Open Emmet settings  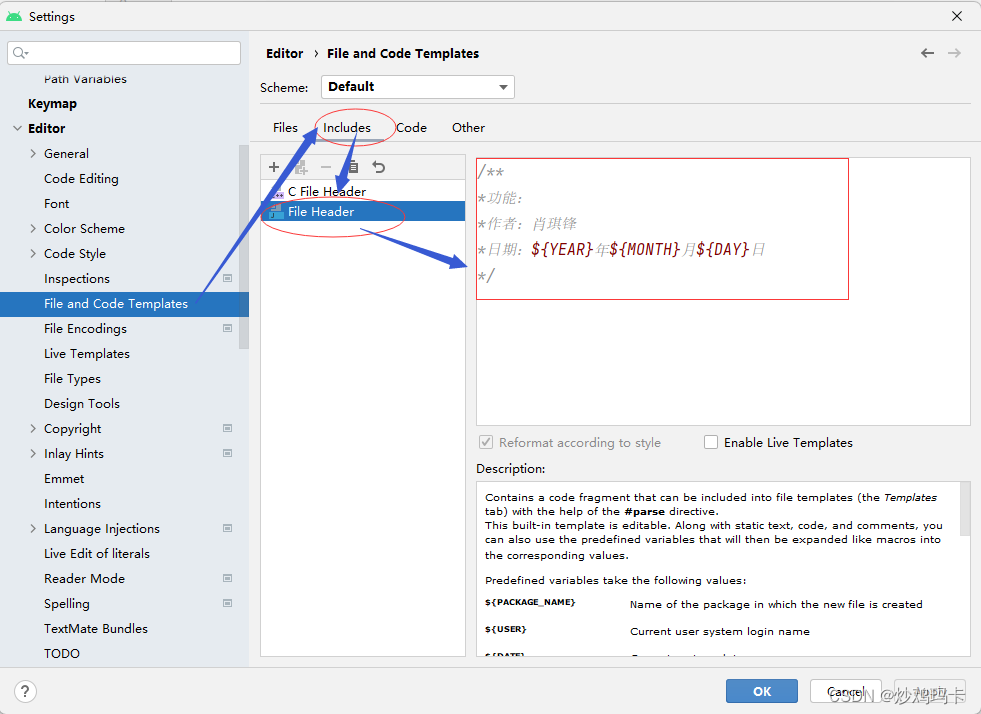(x=64, y=479)
